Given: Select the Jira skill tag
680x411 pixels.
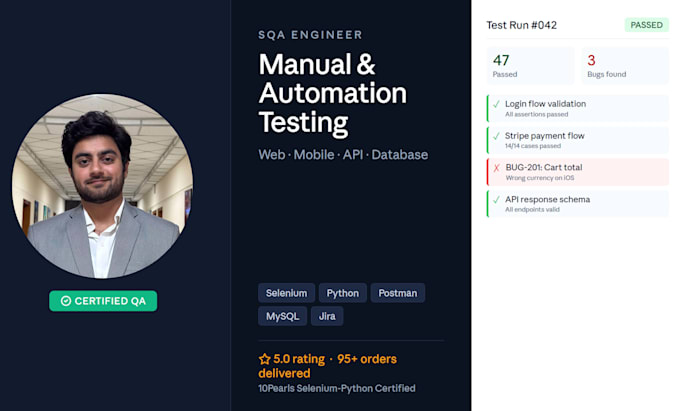Looking at the screenshot, I should [327, 316].
